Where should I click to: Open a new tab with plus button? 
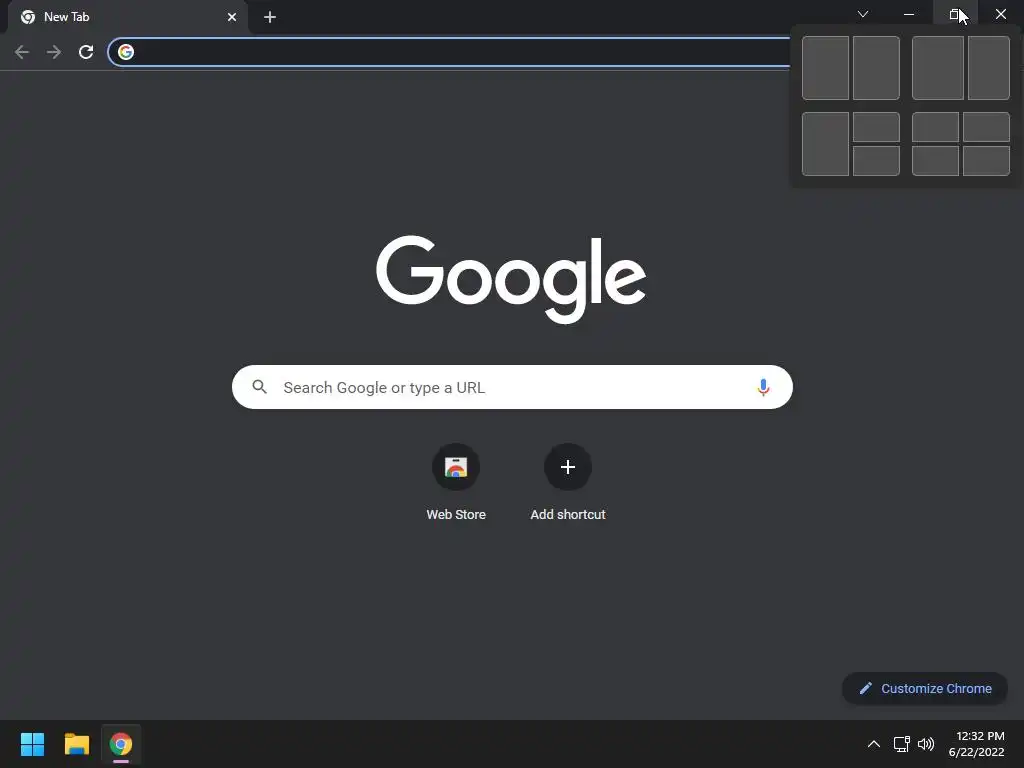click(x=270, y=17)
